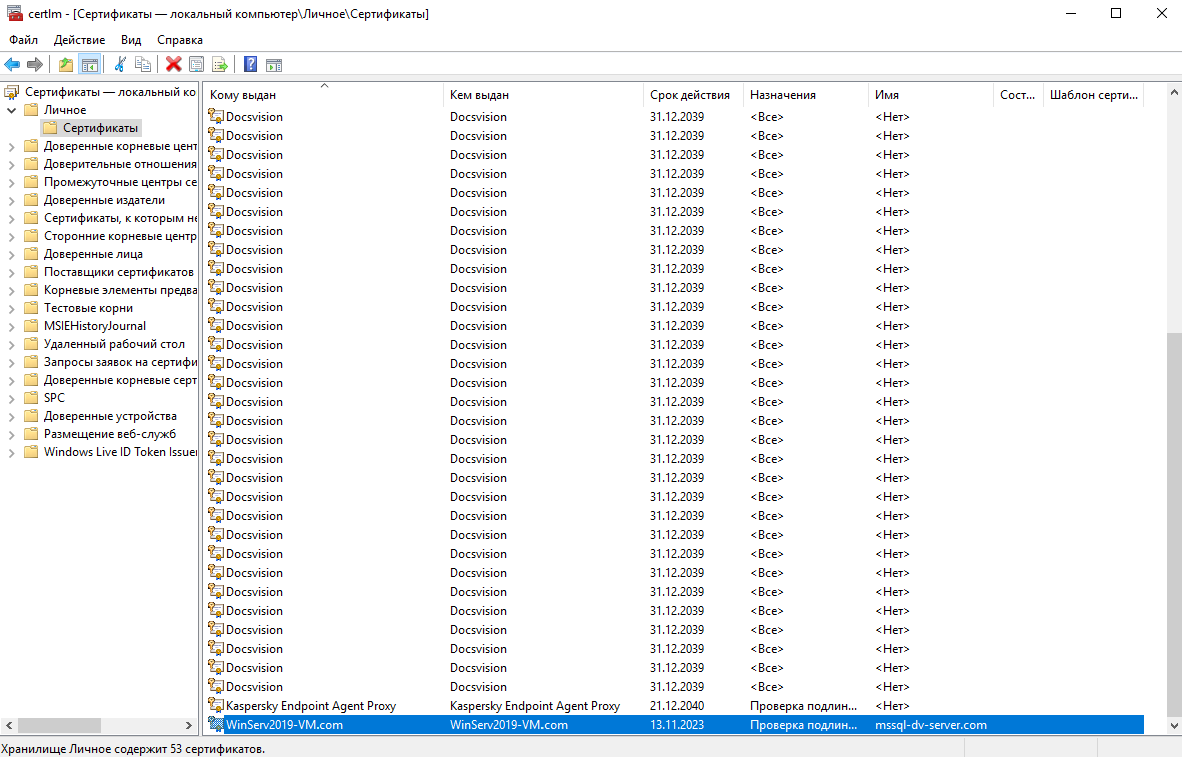
Task: Toggle Show/Hide Action Pane toolbar icon
Action: coord(274,65)
